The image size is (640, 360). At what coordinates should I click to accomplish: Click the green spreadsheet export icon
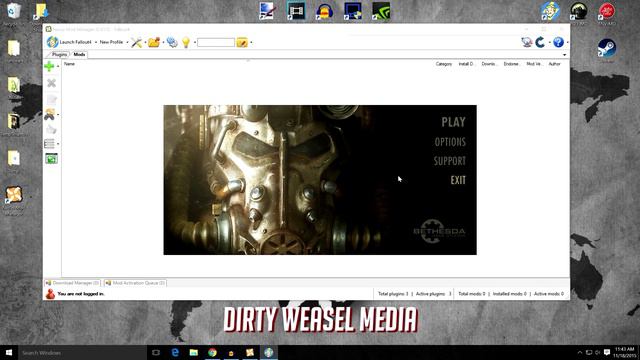(51, 158)
